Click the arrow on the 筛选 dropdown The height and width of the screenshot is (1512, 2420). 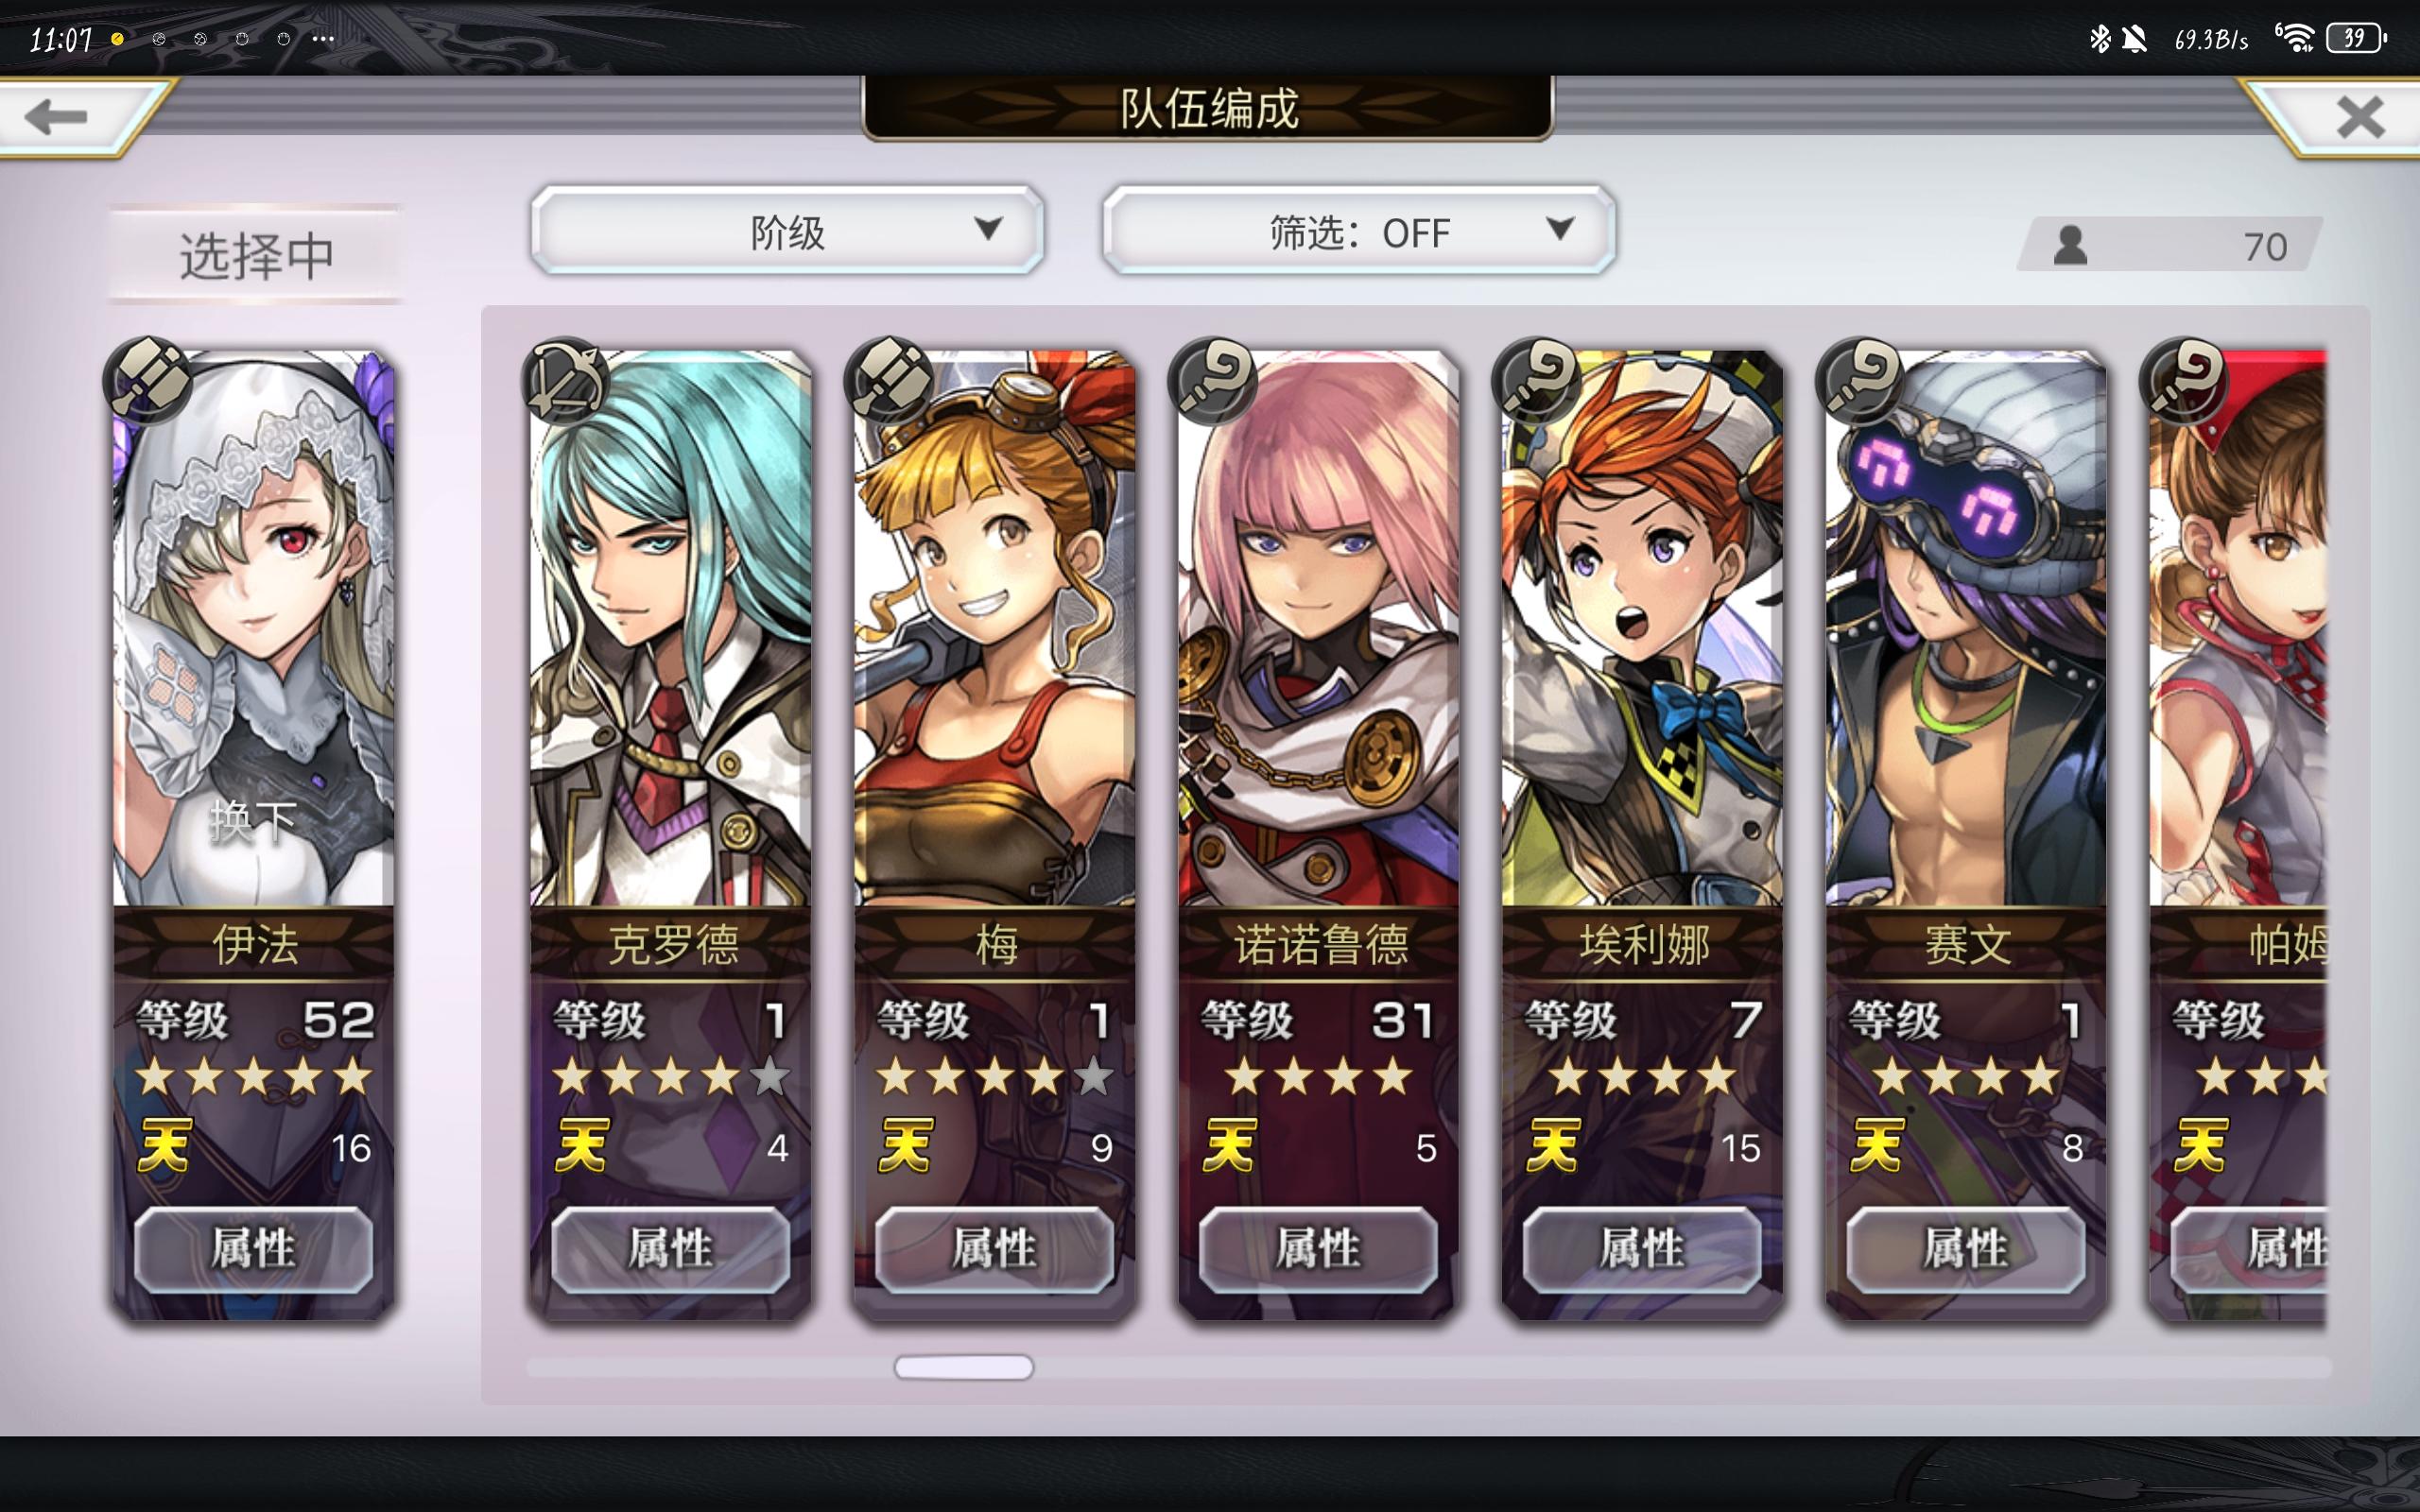pos(1560,229)
